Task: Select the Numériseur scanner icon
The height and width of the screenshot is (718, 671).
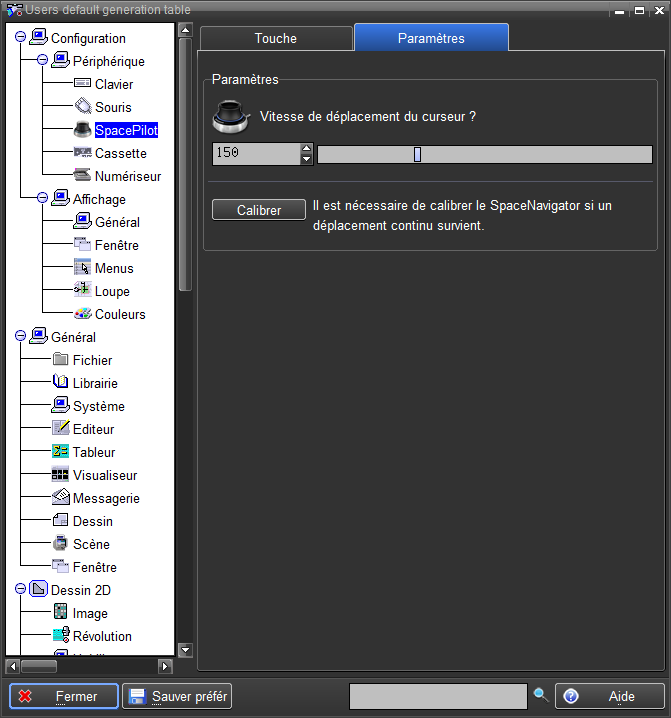Action: (x=83, y=176)
